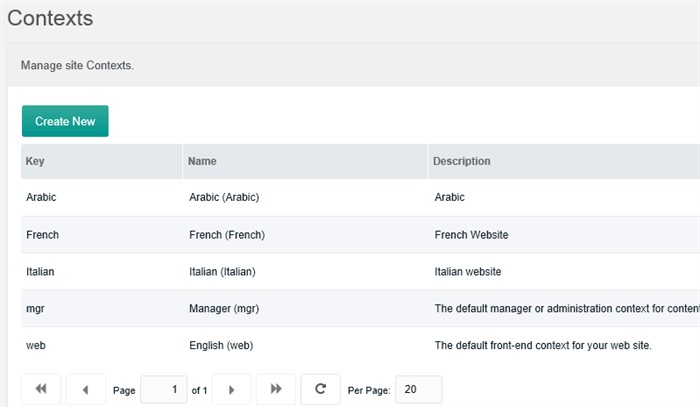Sort by Description column header

(x=462, y=161)
